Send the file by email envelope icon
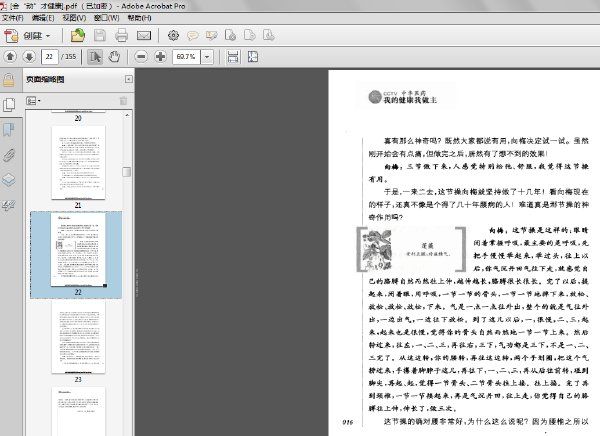Viewport: 600px width, 436px height. (144, 36)
